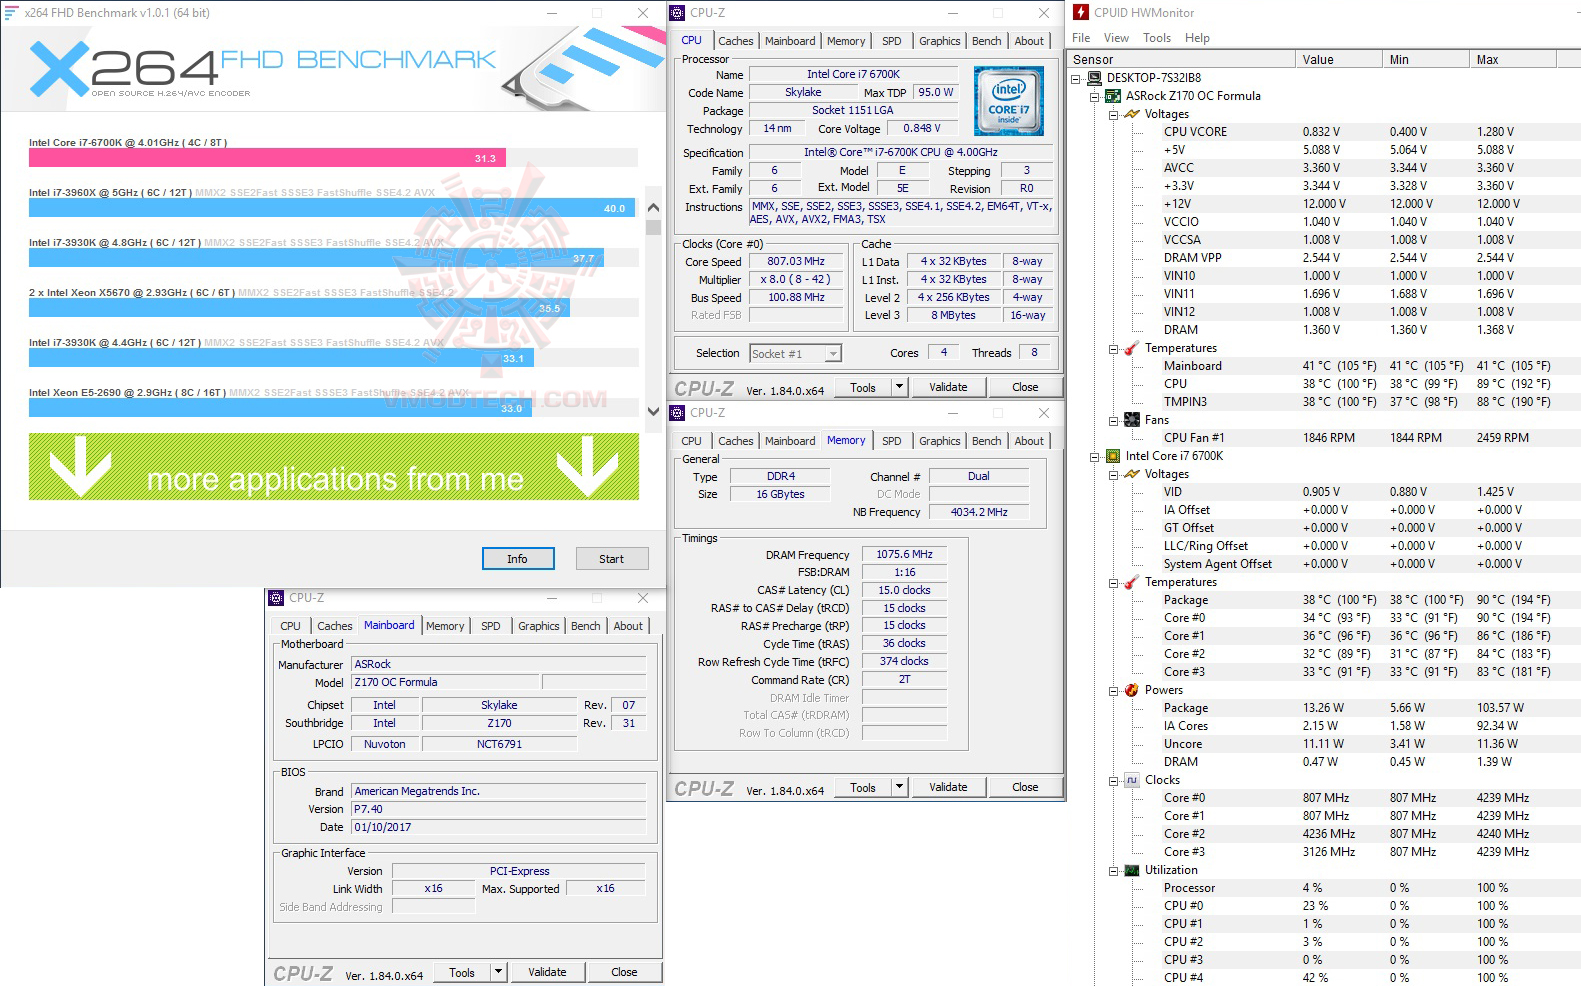
Task: Click the ASRock Z170 OC Formula motherboard icon
Action: 1113,96
